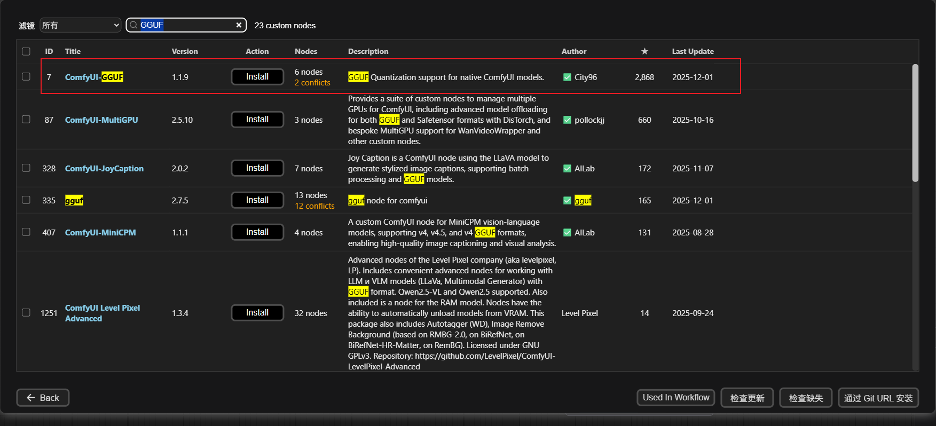Click the magnifier icon in the search box
The width and height of the screenshot is (936, 426).
[x=134, y=23]
